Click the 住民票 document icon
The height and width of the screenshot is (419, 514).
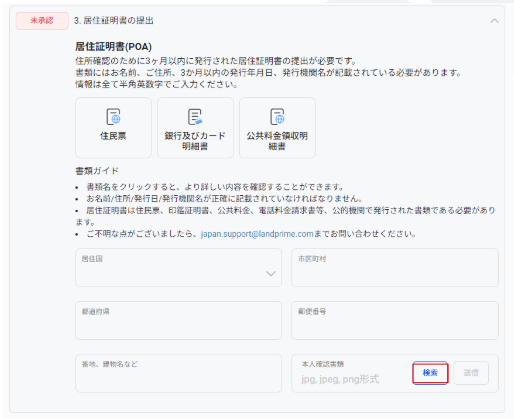click(113, 116)
